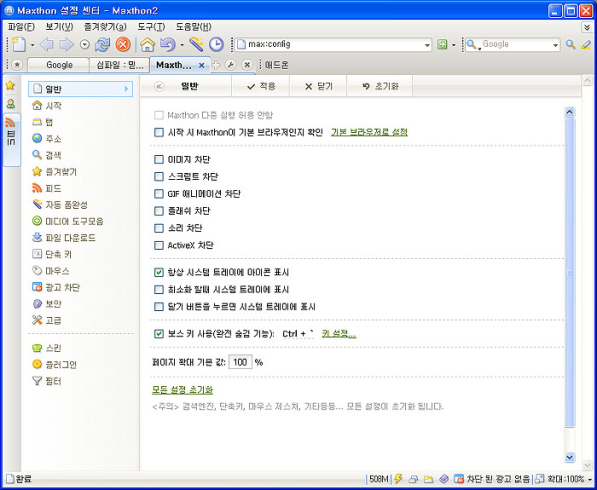Viewport: 597px width, 490px height.
Task: Open favorites star in the sidebar
Action: click(x=10, y=86)
